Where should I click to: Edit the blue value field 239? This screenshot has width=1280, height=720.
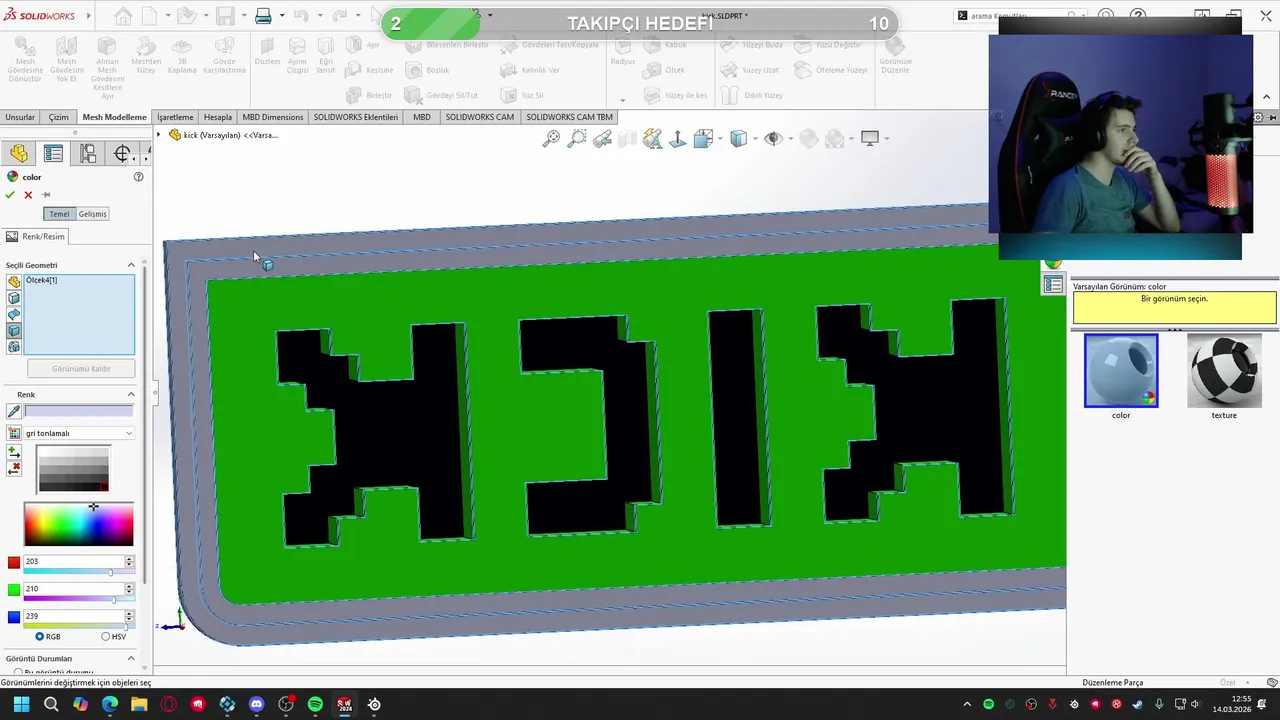point(74,616)
